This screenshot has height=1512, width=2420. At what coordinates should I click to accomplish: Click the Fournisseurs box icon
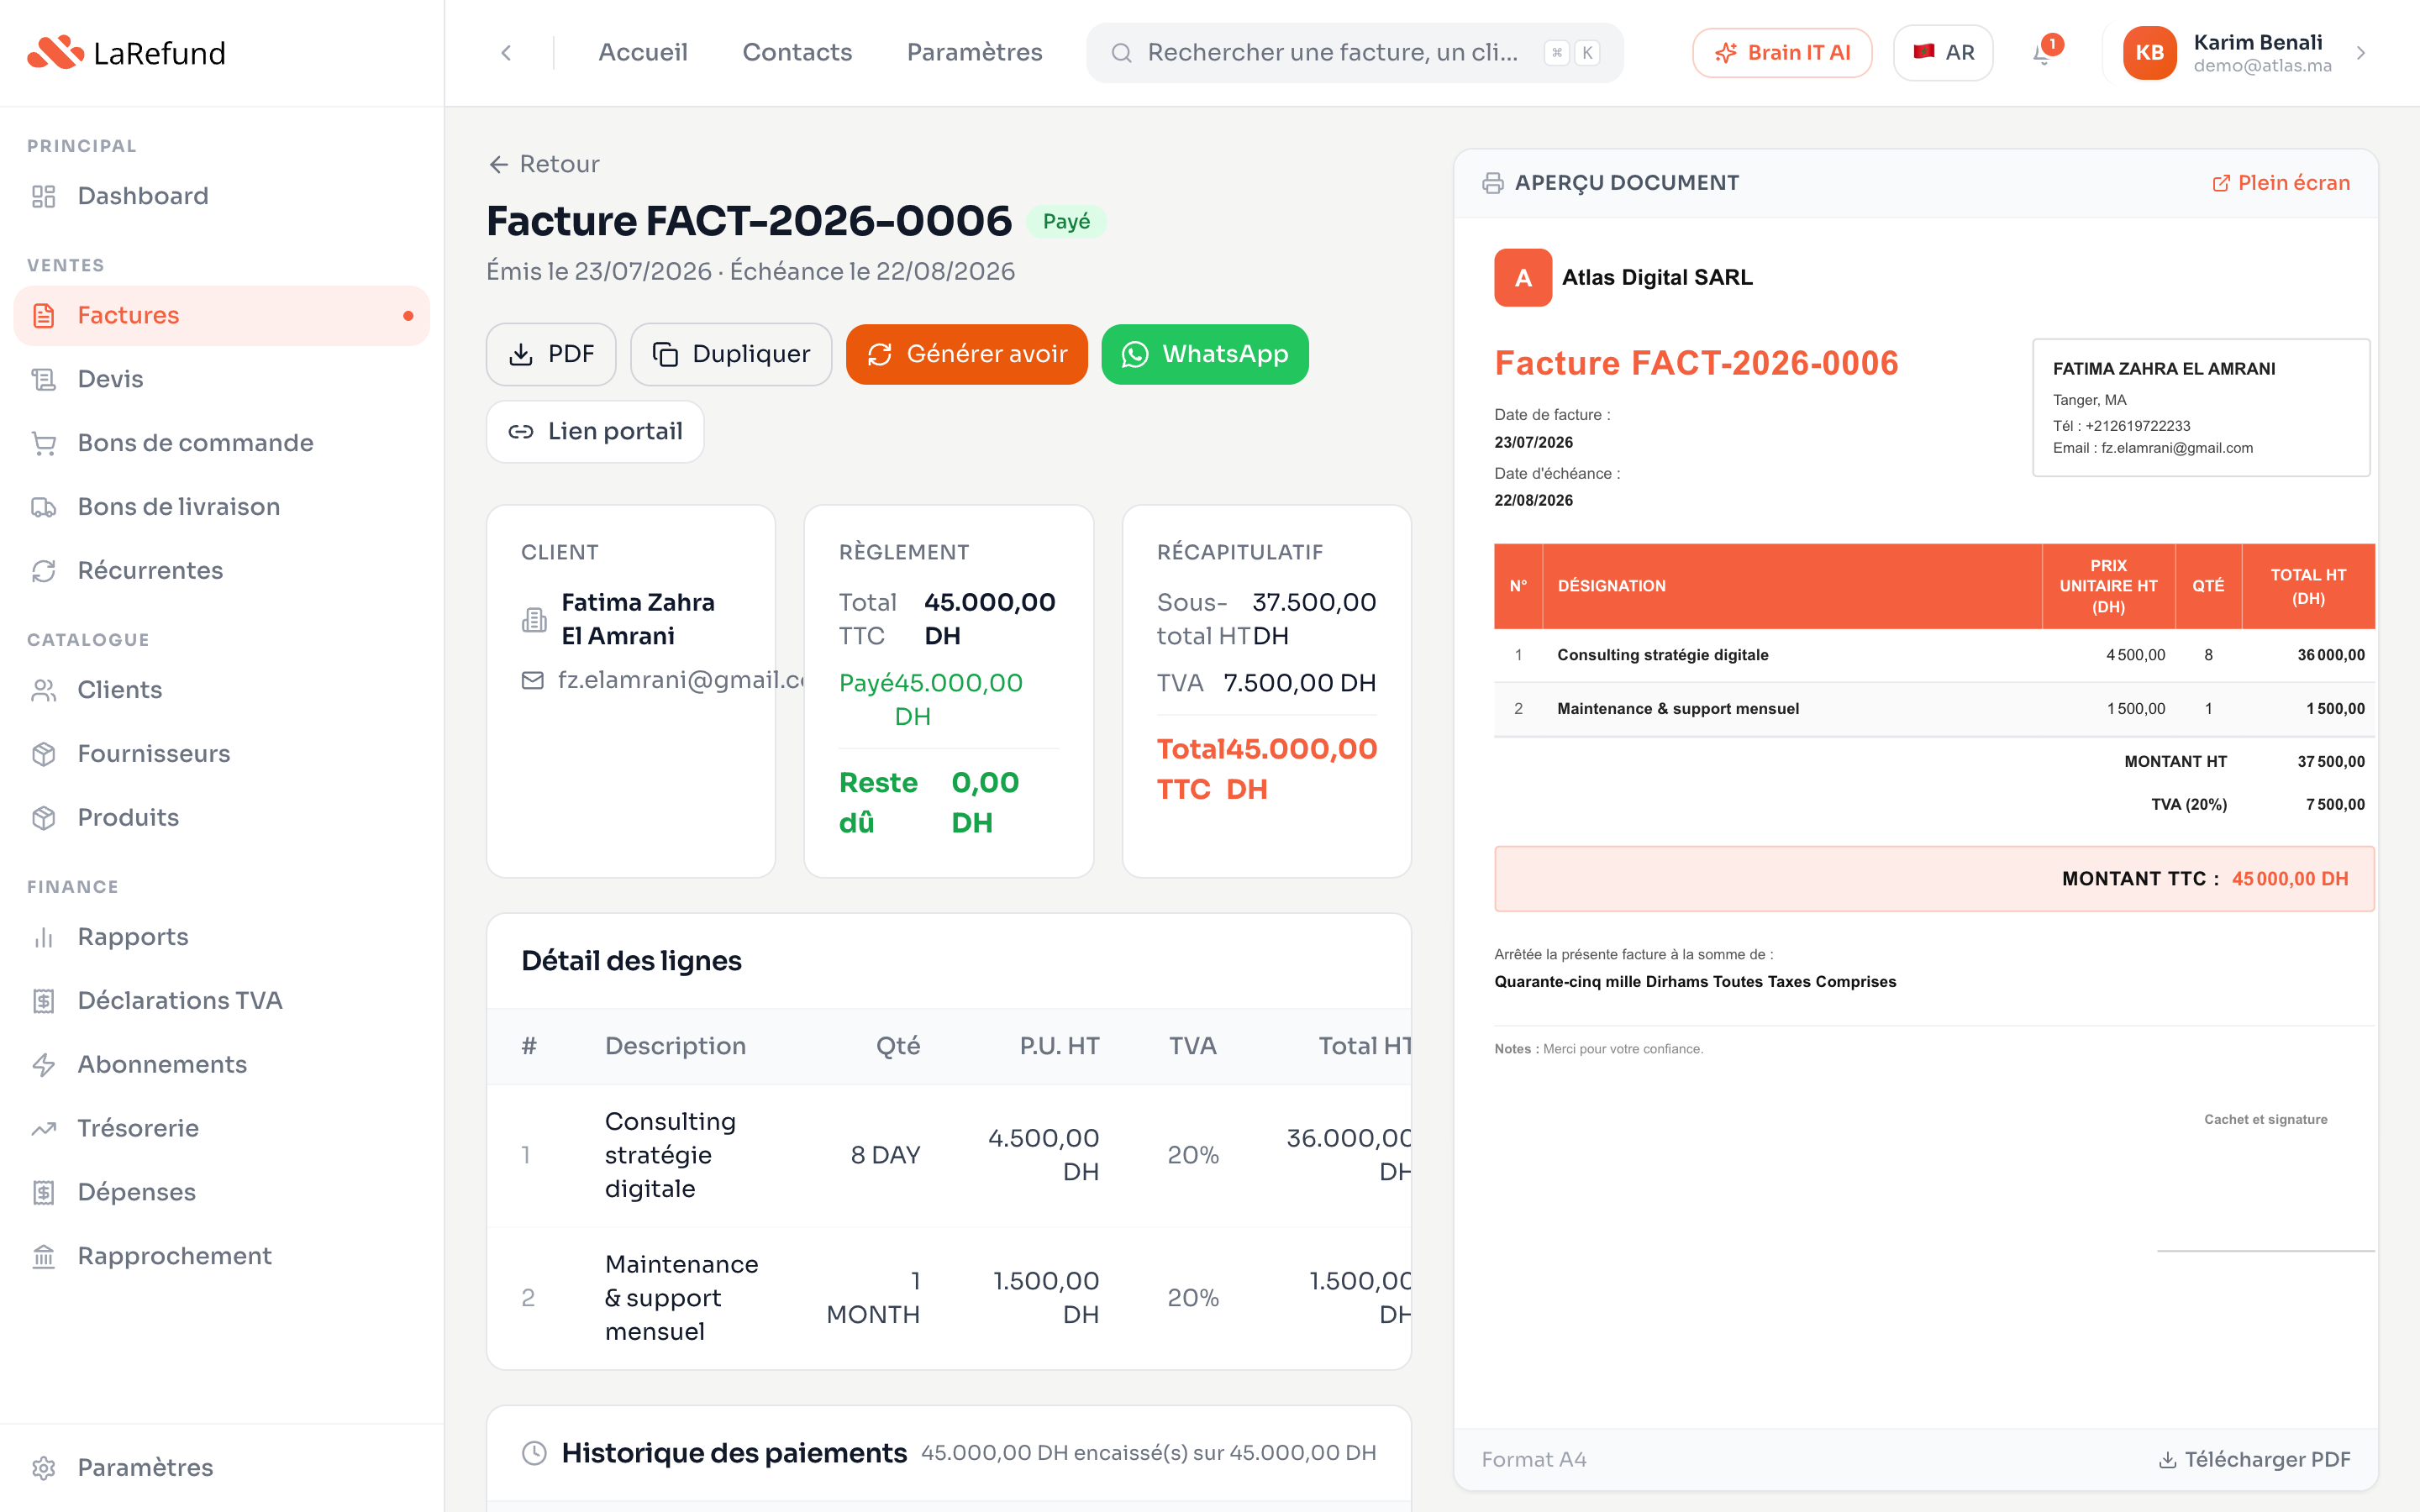coord(43,754)
